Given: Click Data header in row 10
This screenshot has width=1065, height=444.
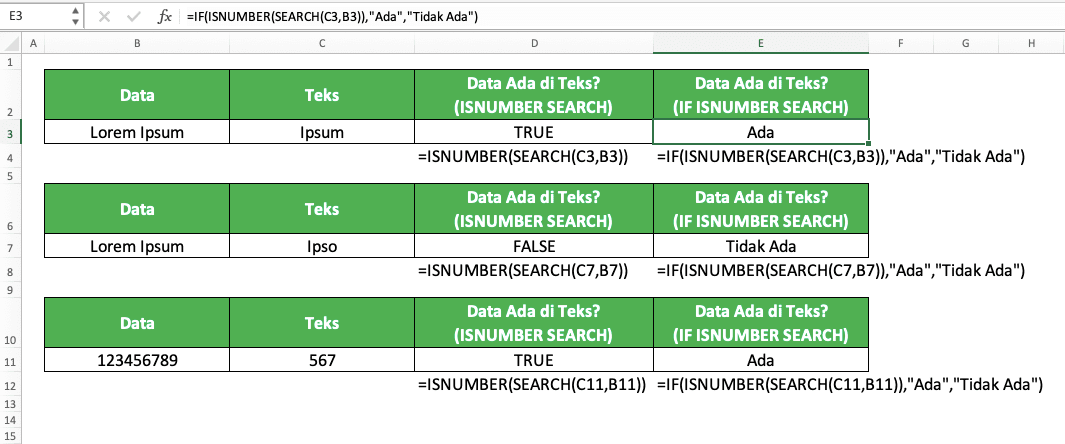Looking at the screenshot, I should coord(137,323).
